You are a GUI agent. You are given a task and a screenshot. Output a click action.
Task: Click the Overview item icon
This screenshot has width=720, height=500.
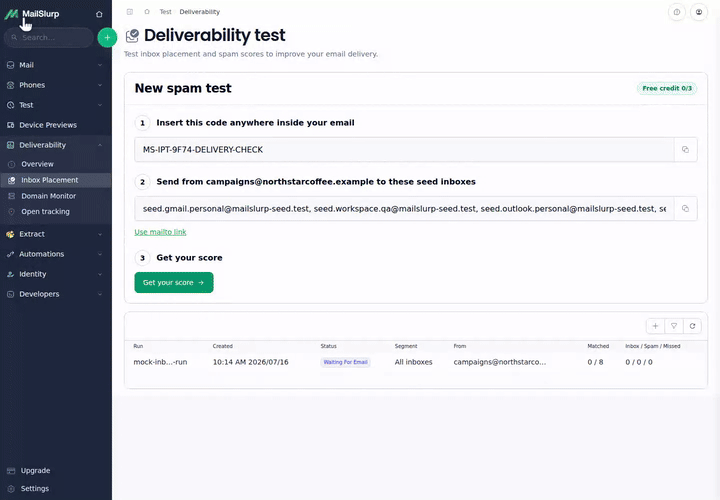(12, 164)
